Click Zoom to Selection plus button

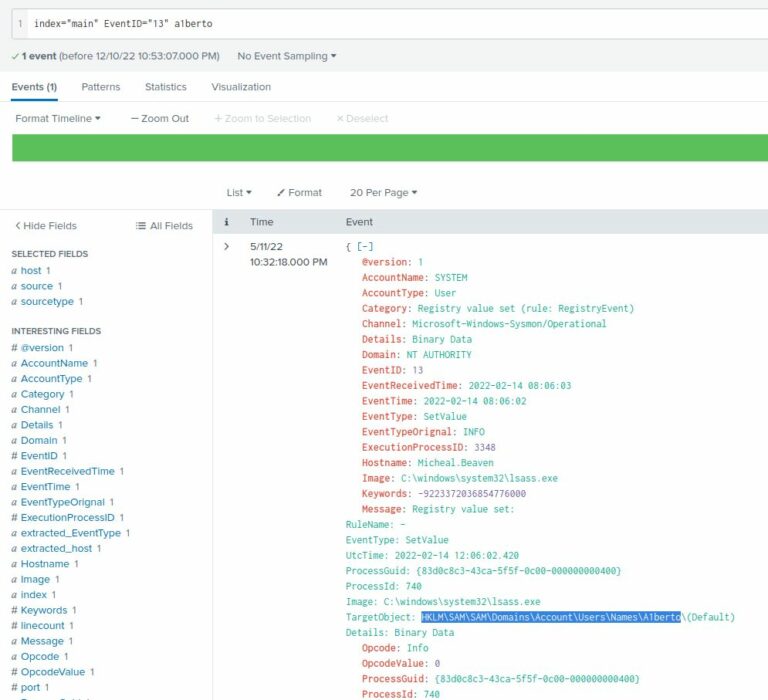262,118
